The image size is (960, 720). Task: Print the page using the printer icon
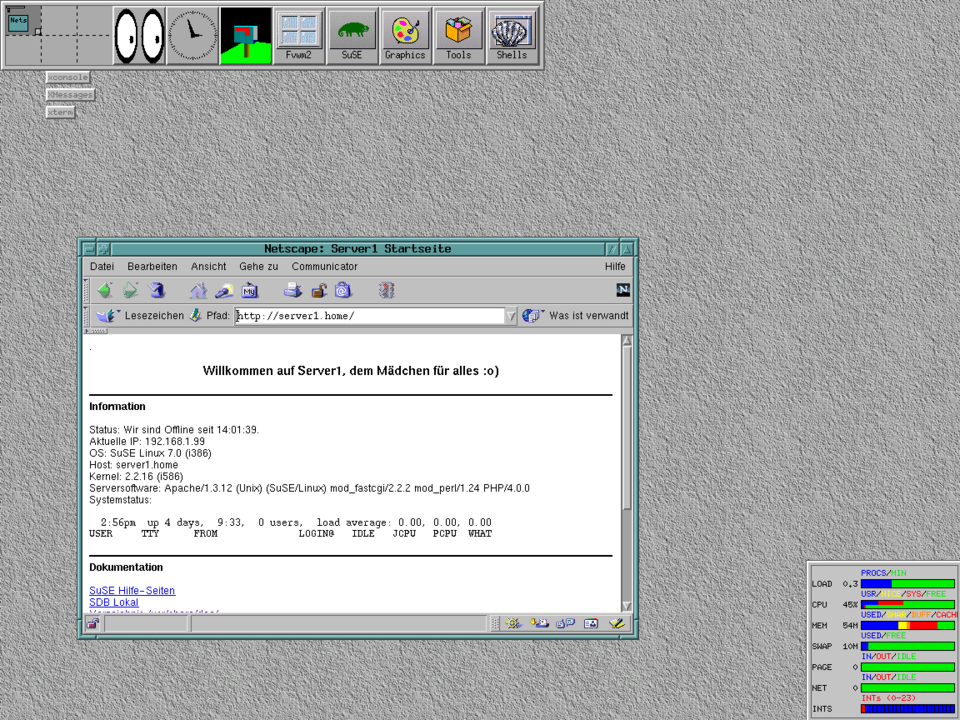(x=292, y=291)
